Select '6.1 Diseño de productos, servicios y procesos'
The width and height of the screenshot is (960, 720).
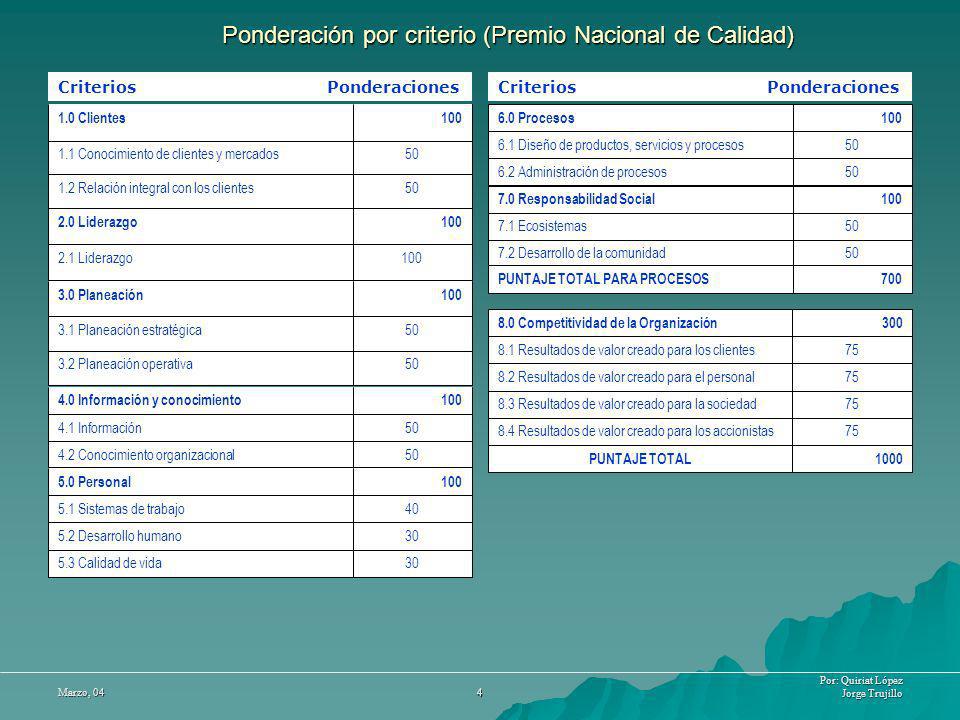620,145
